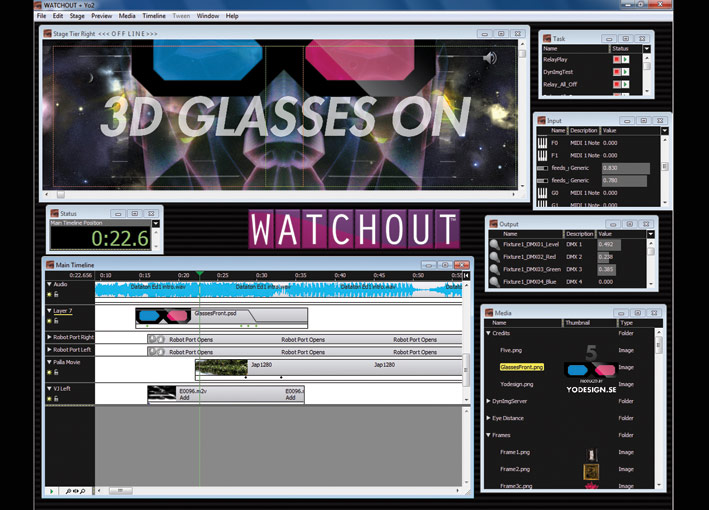Play the Main Timeline with the green arrow
Viewport: 709px width, 510px height.
pyautogui.click(x=52, y=491)
